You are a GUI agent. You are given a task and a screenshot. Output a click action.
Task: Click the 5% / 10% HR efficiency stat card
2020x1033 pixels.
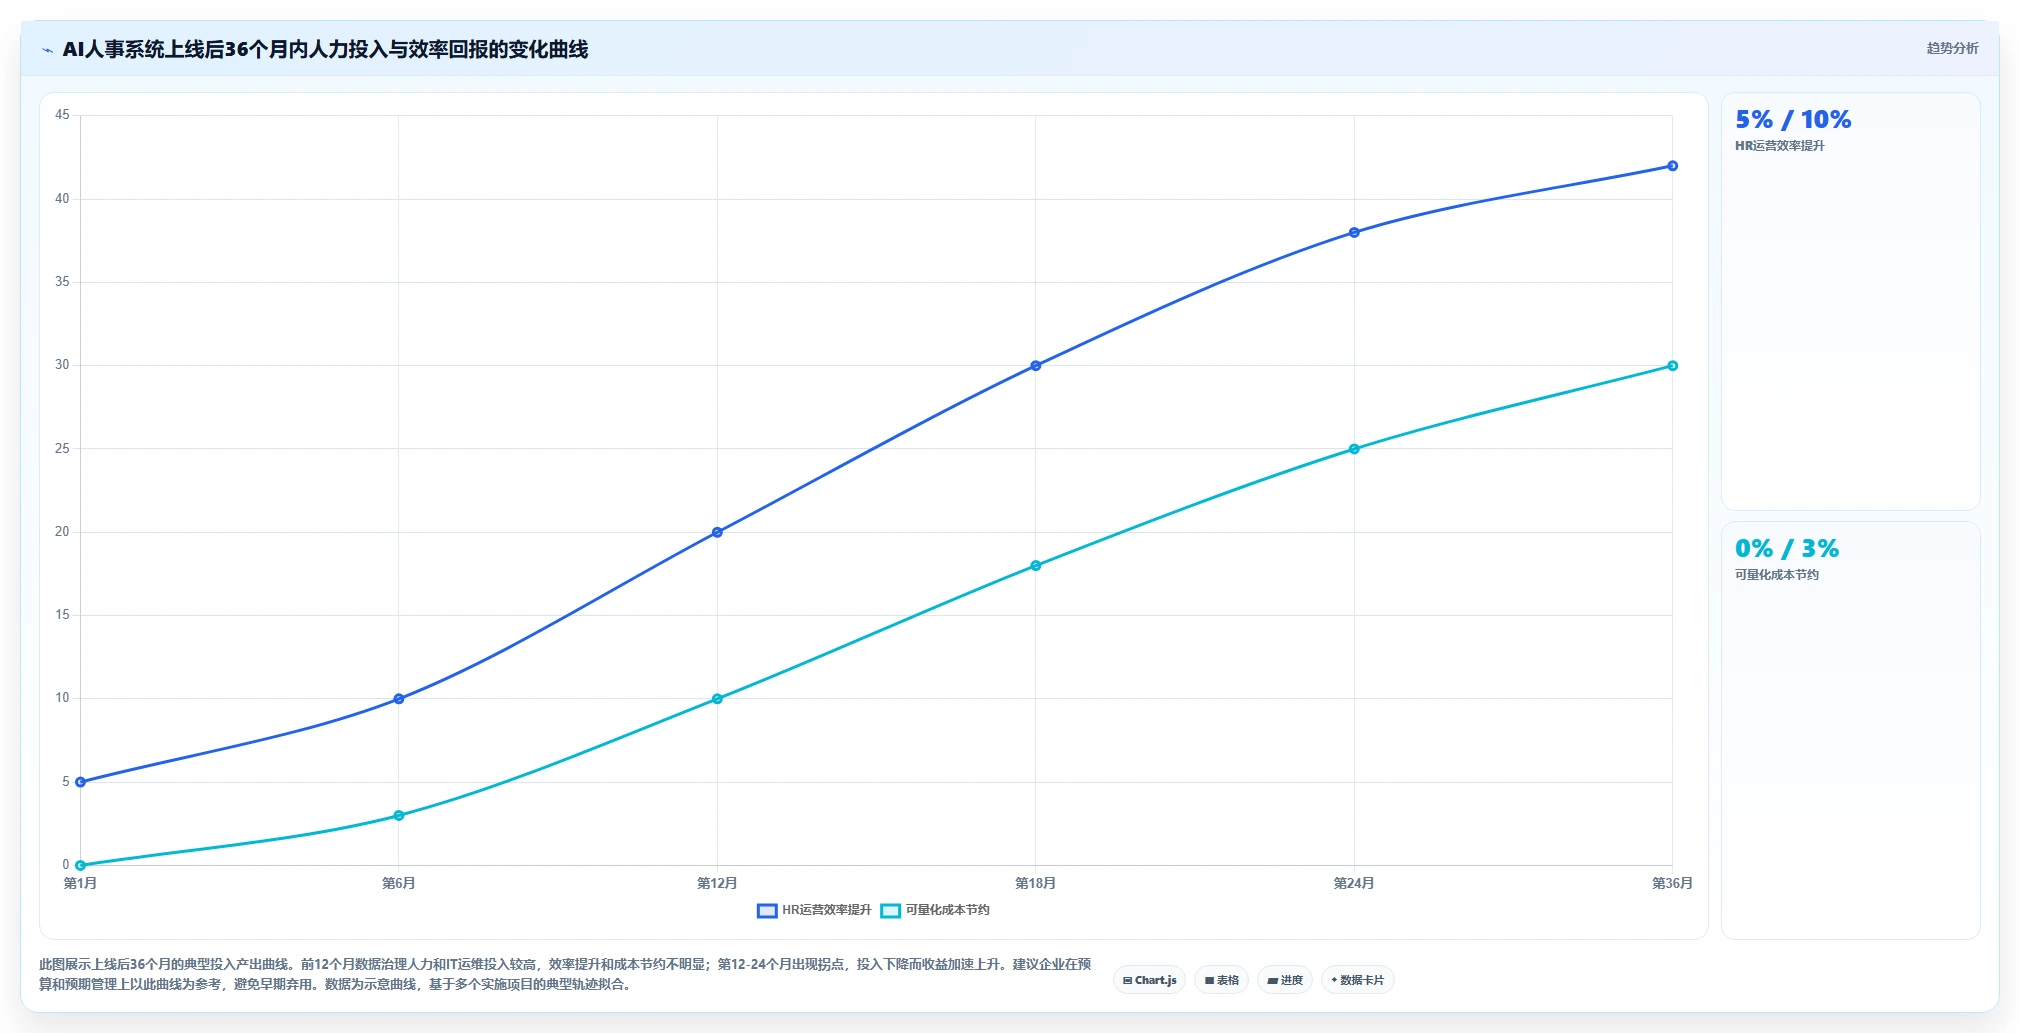coord(1850,301)
